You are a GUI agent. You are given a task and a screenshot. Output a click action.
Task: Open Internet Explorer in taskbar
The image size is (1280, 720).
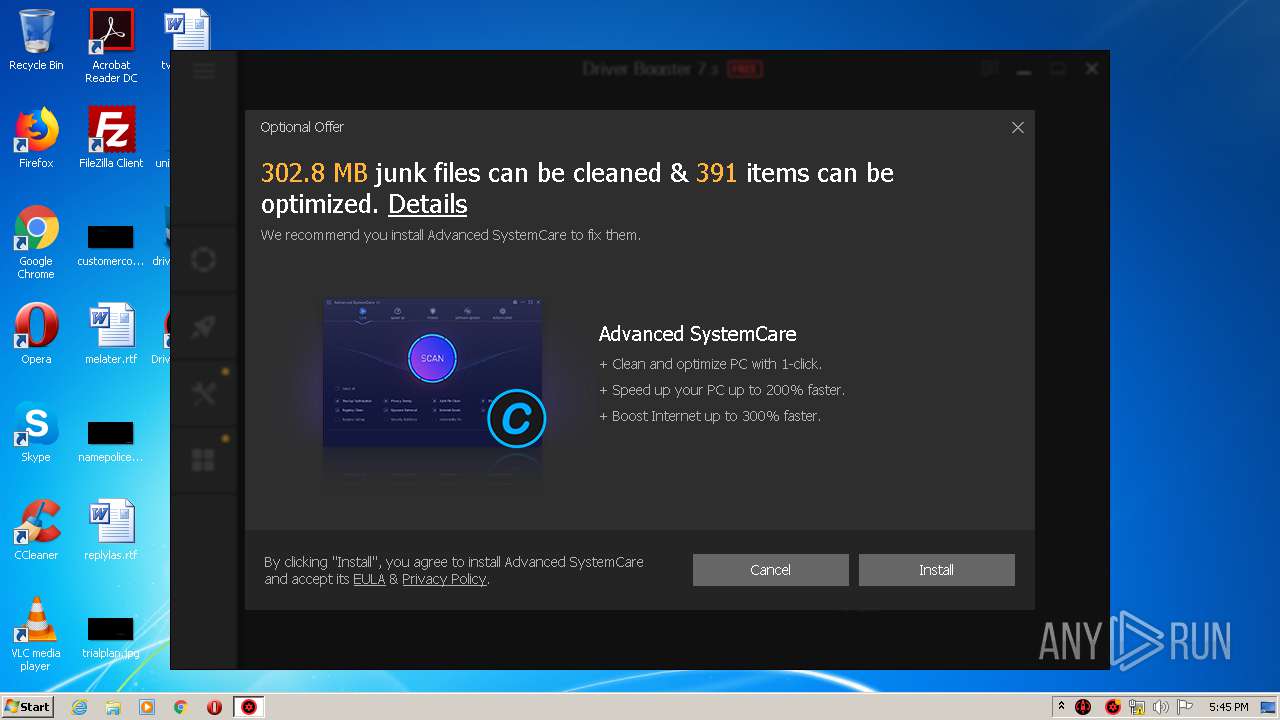point(80,707)
